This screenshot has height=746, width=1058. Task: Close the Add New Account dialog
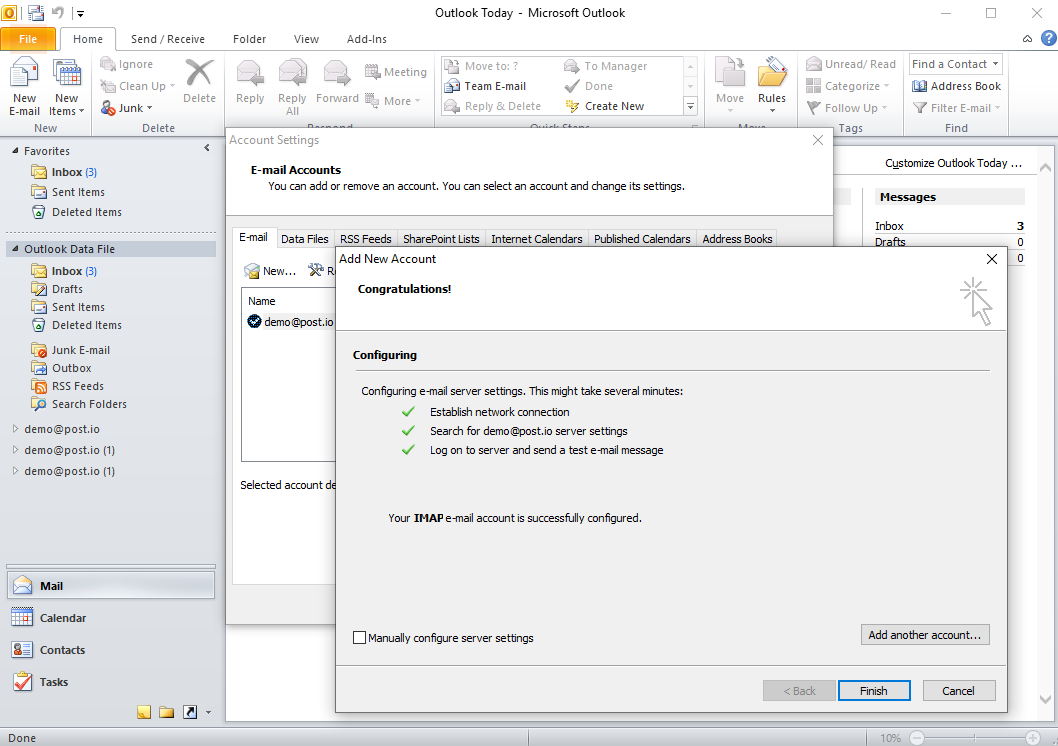pyautogui.click(x=991, y=259)
